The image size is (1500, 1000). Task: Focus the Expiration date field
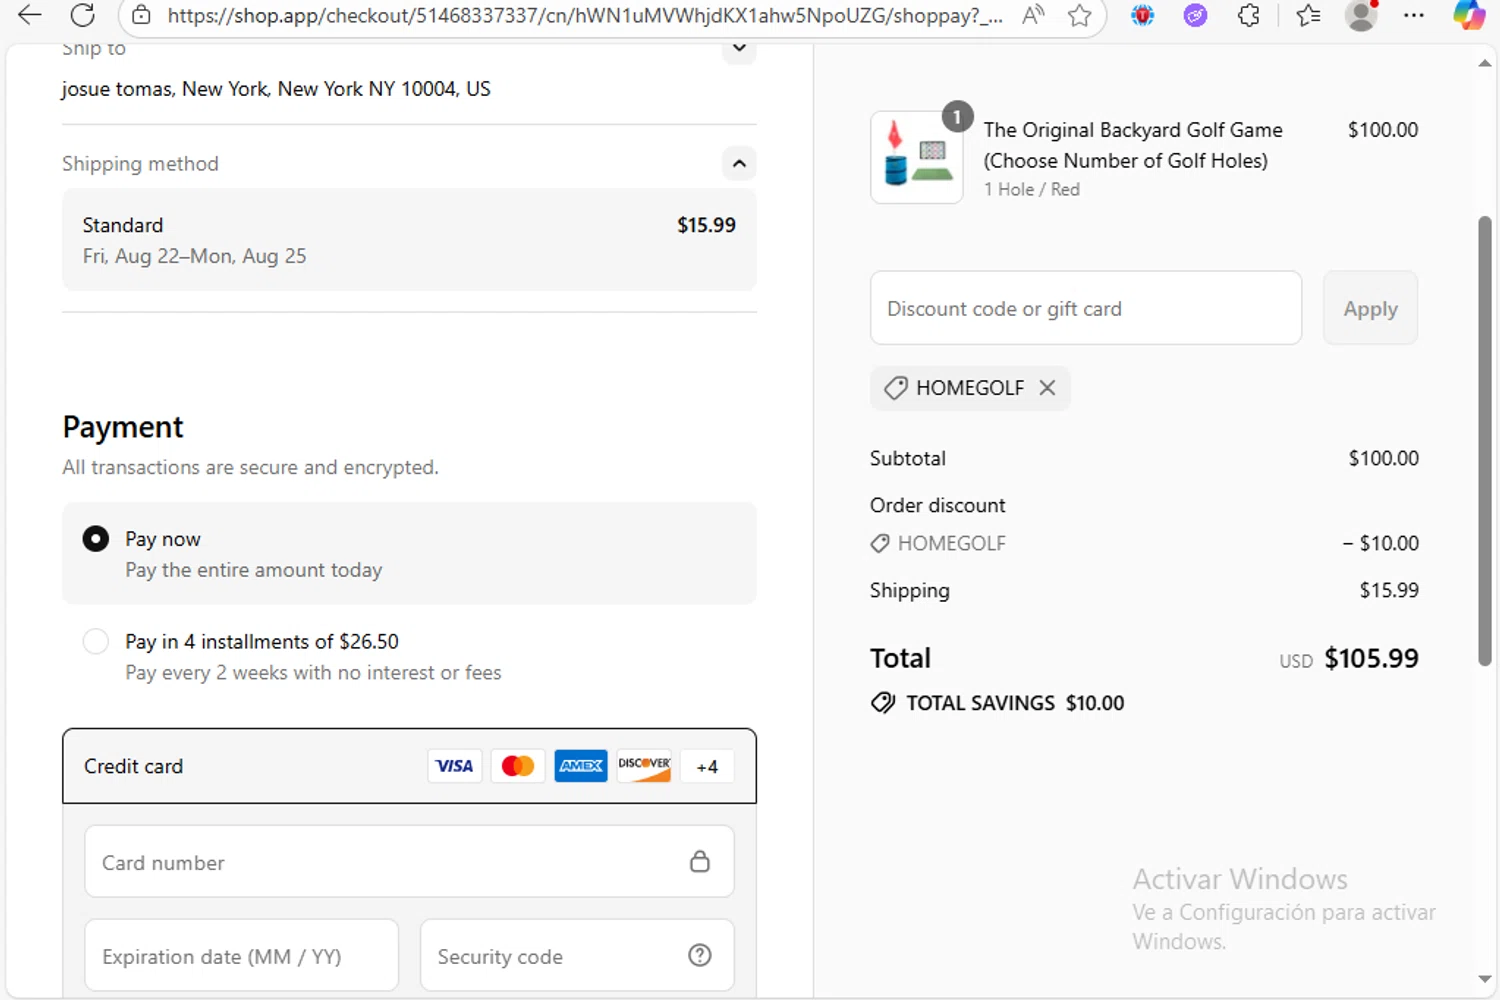pos(241,956)
